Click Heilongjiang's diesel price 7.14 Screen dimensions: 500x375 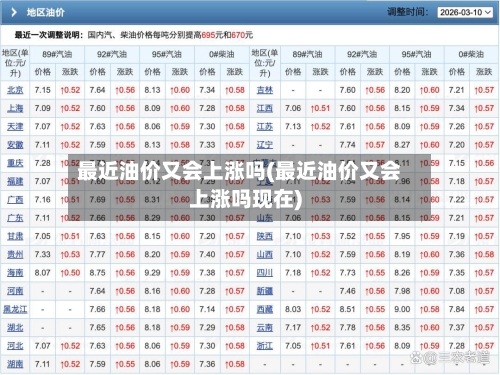coord(207,309)
